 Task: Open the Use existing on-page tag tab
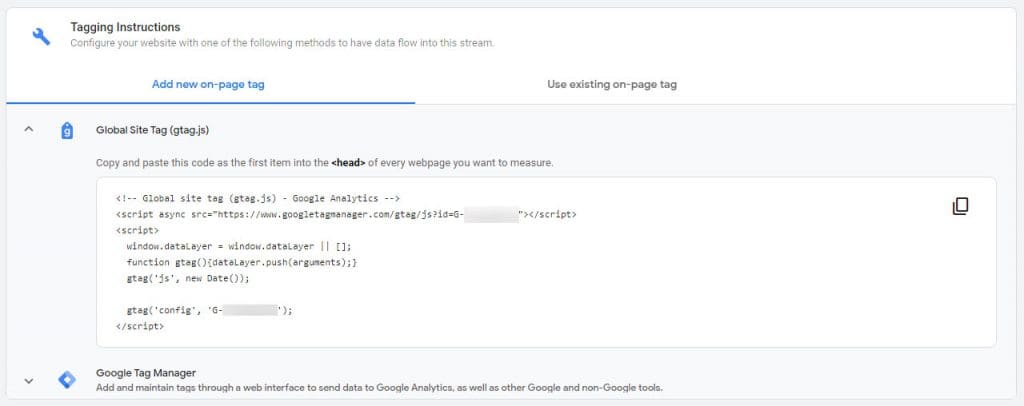tap(612, 84)
